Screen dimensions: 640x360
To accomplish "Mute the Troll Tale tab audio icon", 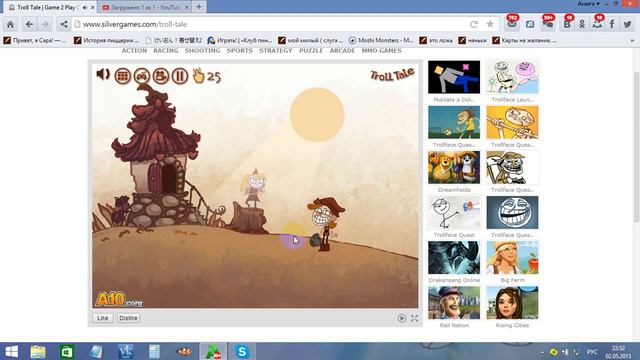I will pyautogui.click(x=85, y=7).
